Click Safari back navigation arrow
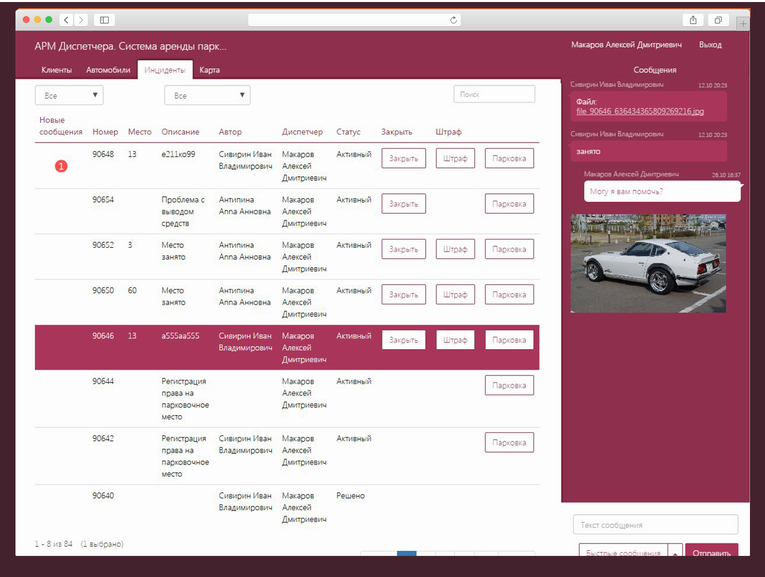Image resolution: width=765 pixels, height=577 pixels. 66,20
